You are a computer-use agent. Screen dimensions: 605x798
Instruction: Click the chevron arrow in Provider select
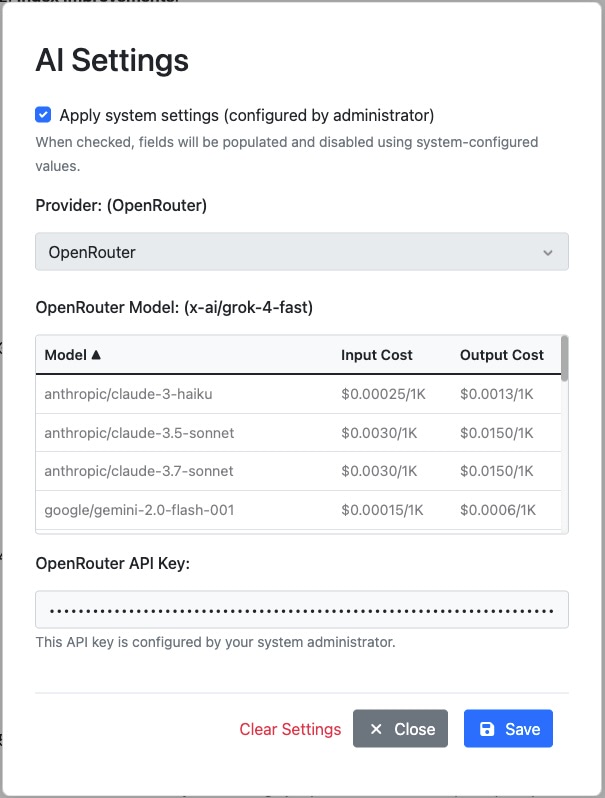(548, 253)
